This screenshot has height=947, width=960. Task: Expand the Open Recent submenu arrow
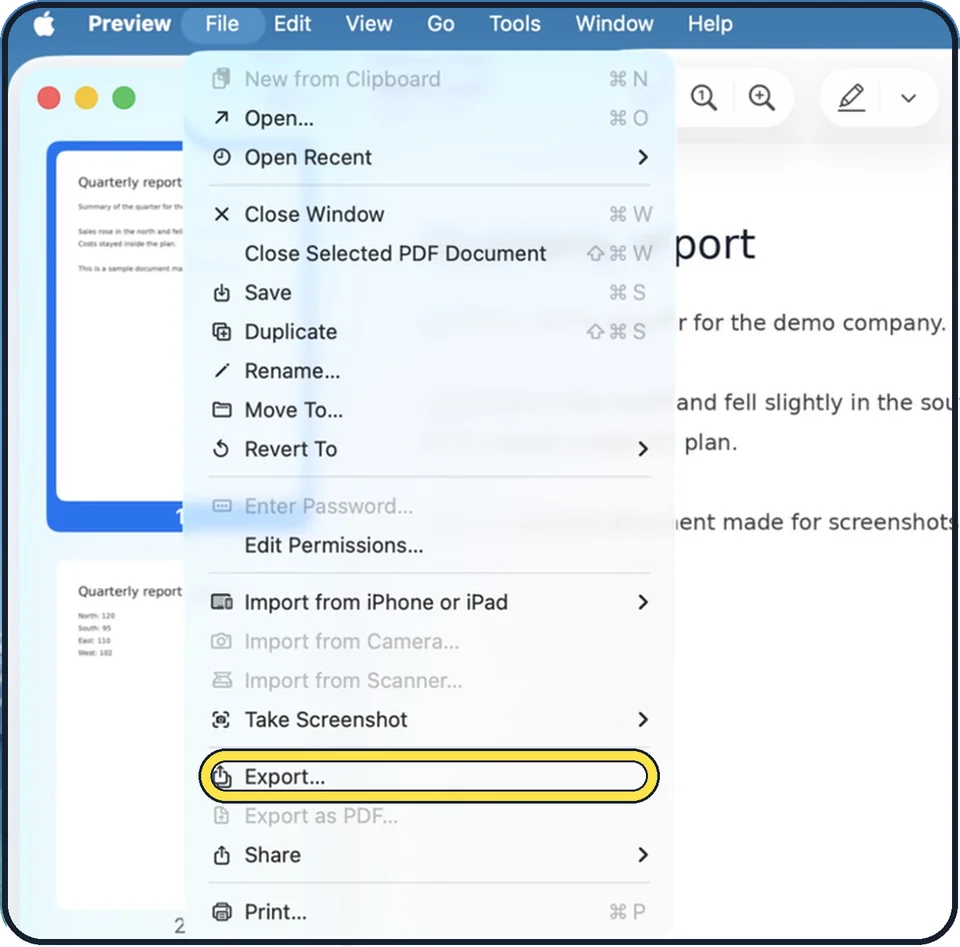point(642,157)
